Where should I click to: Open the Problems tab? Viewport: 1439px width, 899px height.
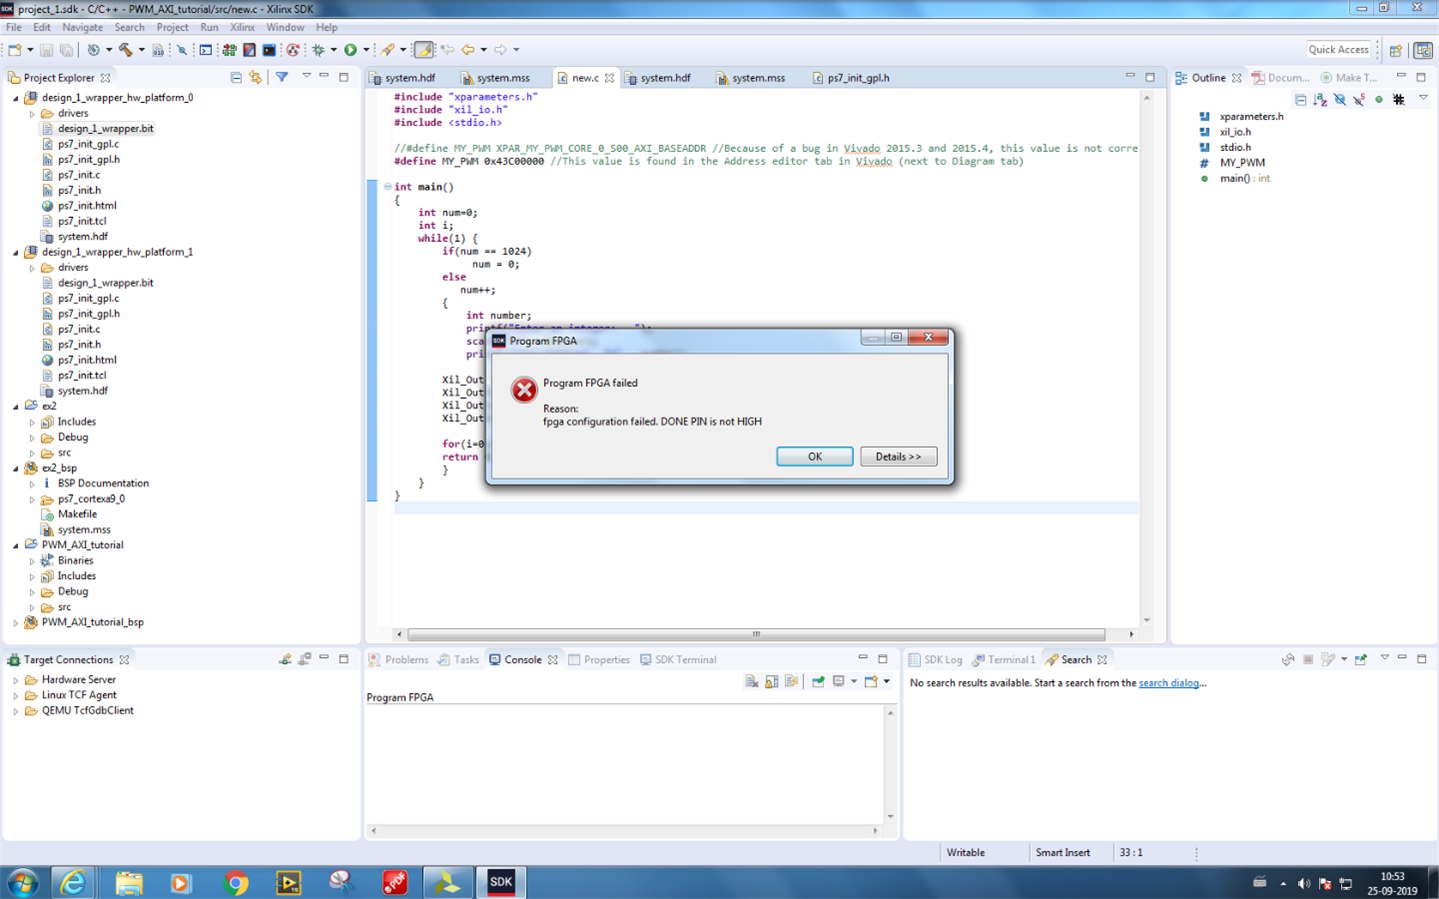click(x=398, y=659)
